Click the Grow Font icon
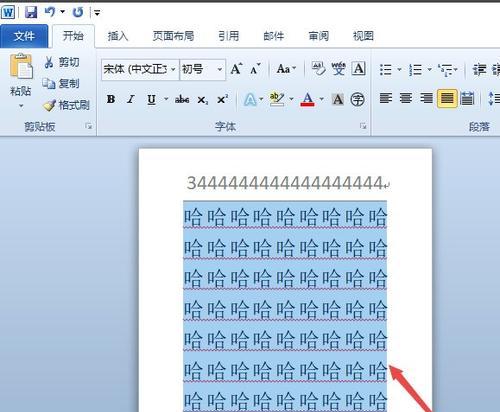This screenshot has width=500, height=412. point(236,69)
